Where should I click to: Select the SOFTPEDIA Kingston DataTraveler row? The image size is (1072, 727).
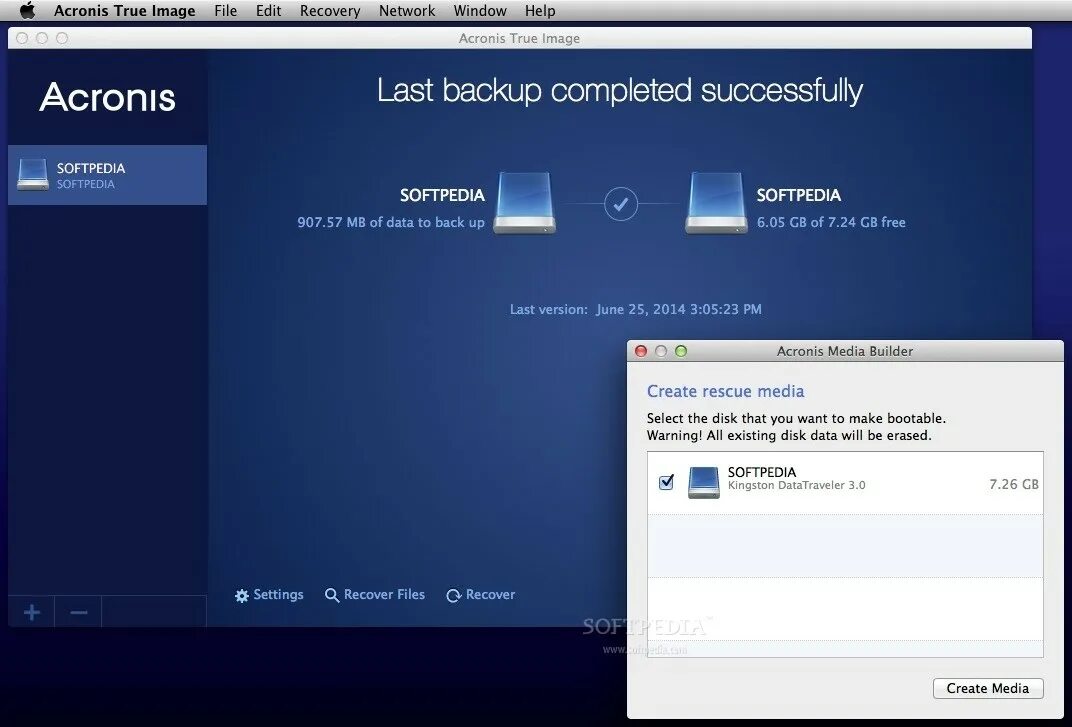[845, 483]
